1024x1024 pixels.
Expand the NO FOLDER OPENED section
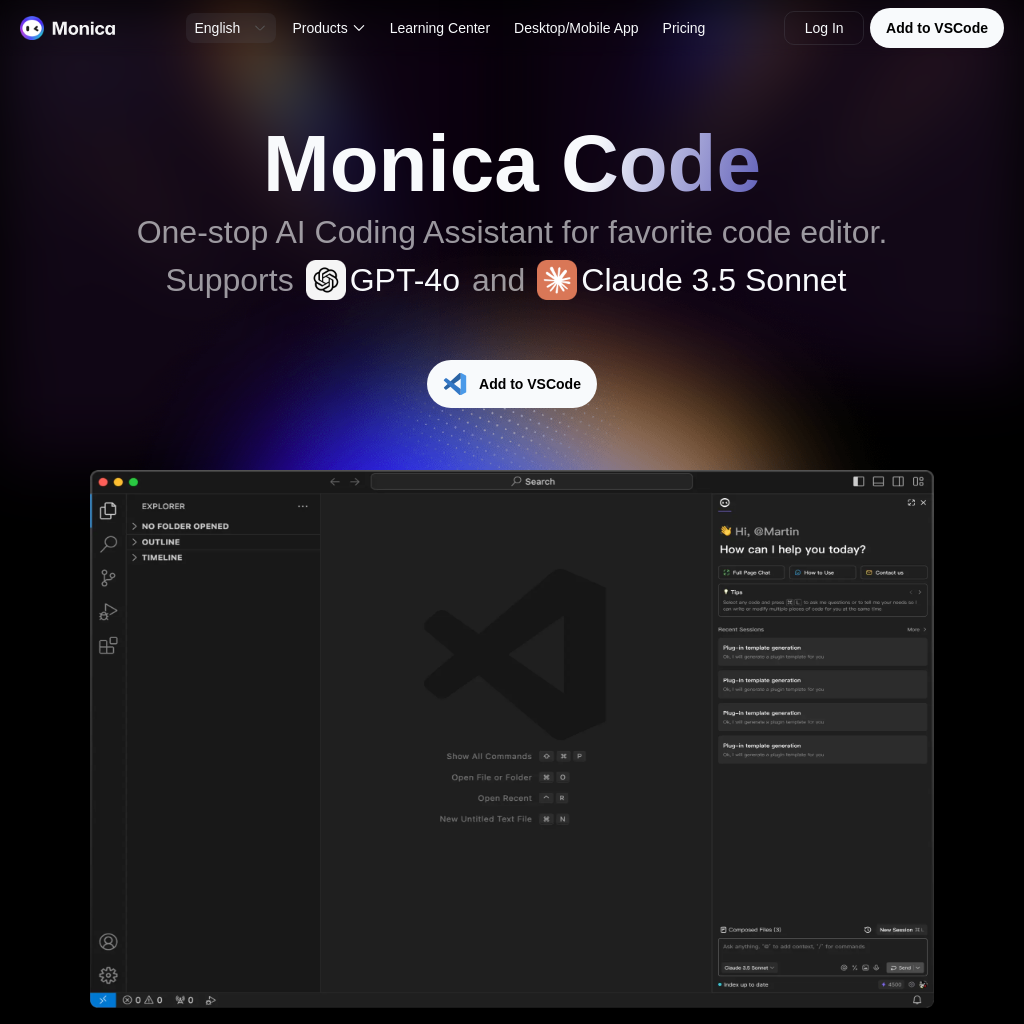coord(223,526)
